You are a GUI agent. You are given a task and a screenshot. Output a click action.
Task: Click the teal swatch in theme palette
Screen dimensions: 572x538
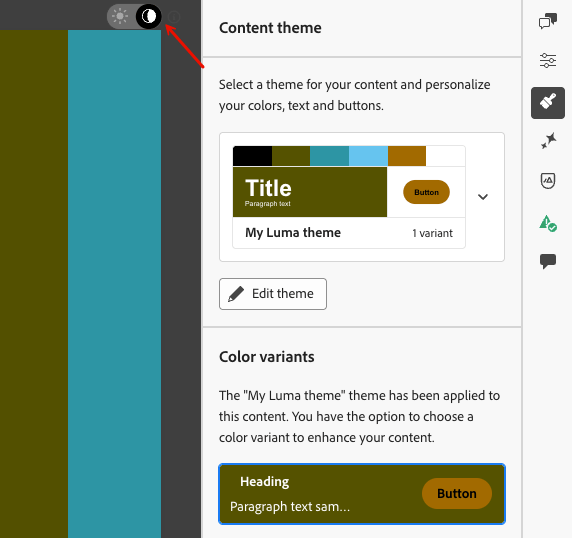(x=329, y=156)
